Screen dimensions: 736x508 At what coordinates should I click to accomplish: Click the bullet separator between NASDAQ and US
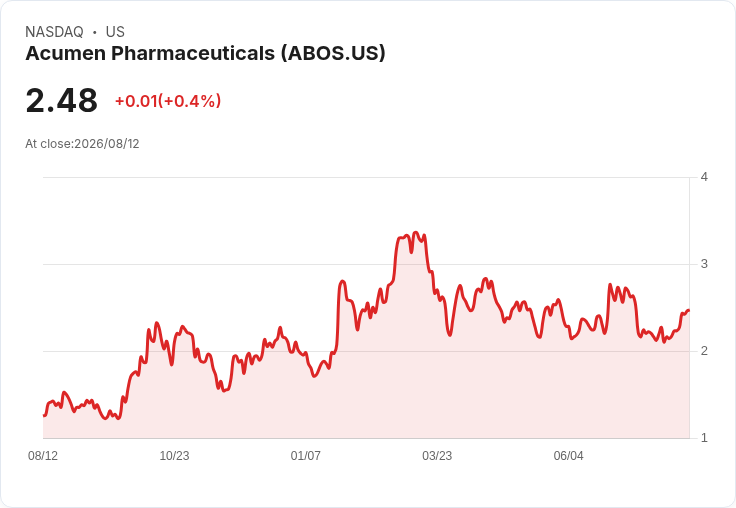95,32
